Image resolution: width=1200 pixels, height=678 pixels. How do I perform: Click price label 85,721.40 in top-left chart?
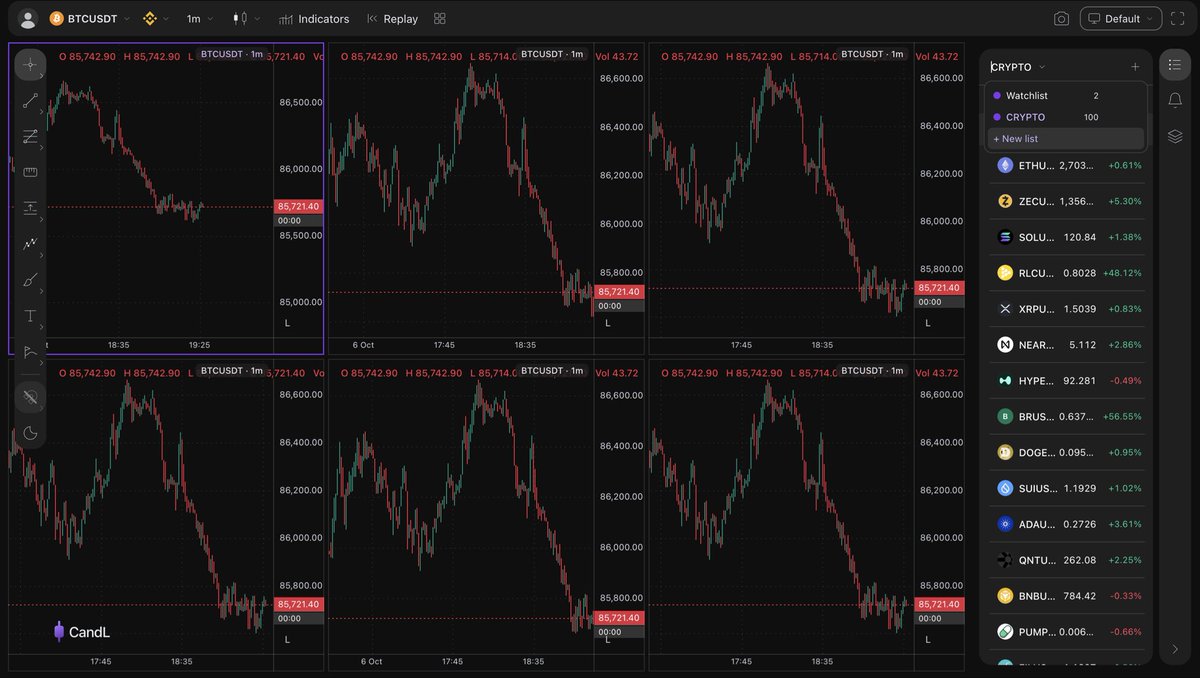click(298, 206)
